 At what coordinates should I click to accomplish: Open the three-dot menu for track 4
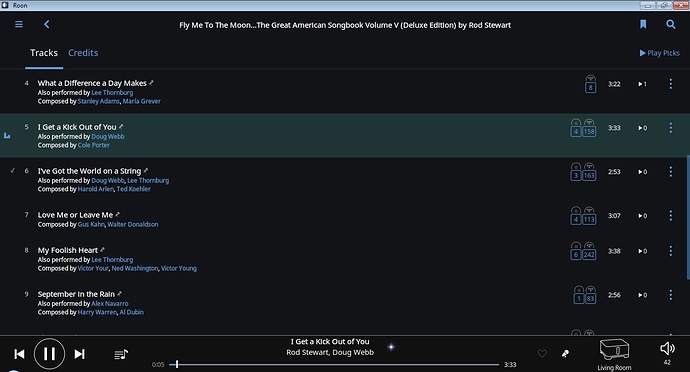670,84
